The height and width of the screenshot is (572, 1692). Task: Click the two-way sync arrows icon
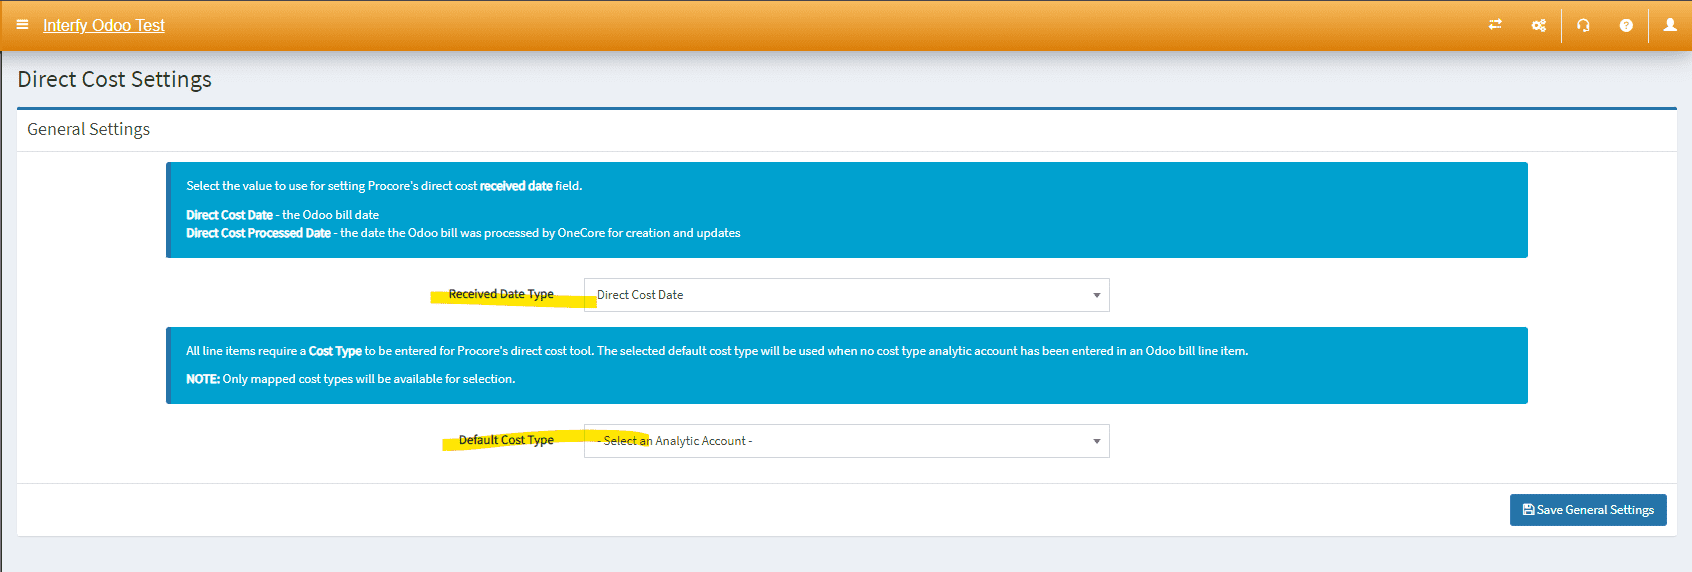[x=1495, y=25]
